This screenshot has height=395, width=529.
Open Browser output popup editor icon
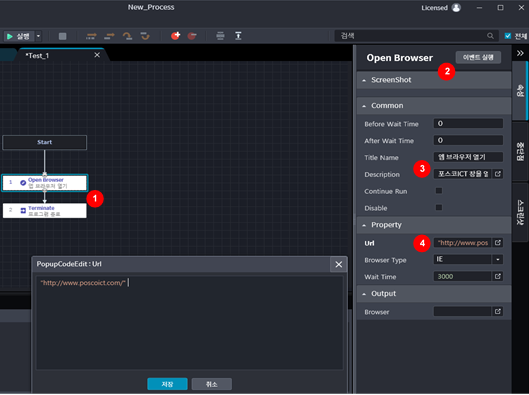coord(498,312)
